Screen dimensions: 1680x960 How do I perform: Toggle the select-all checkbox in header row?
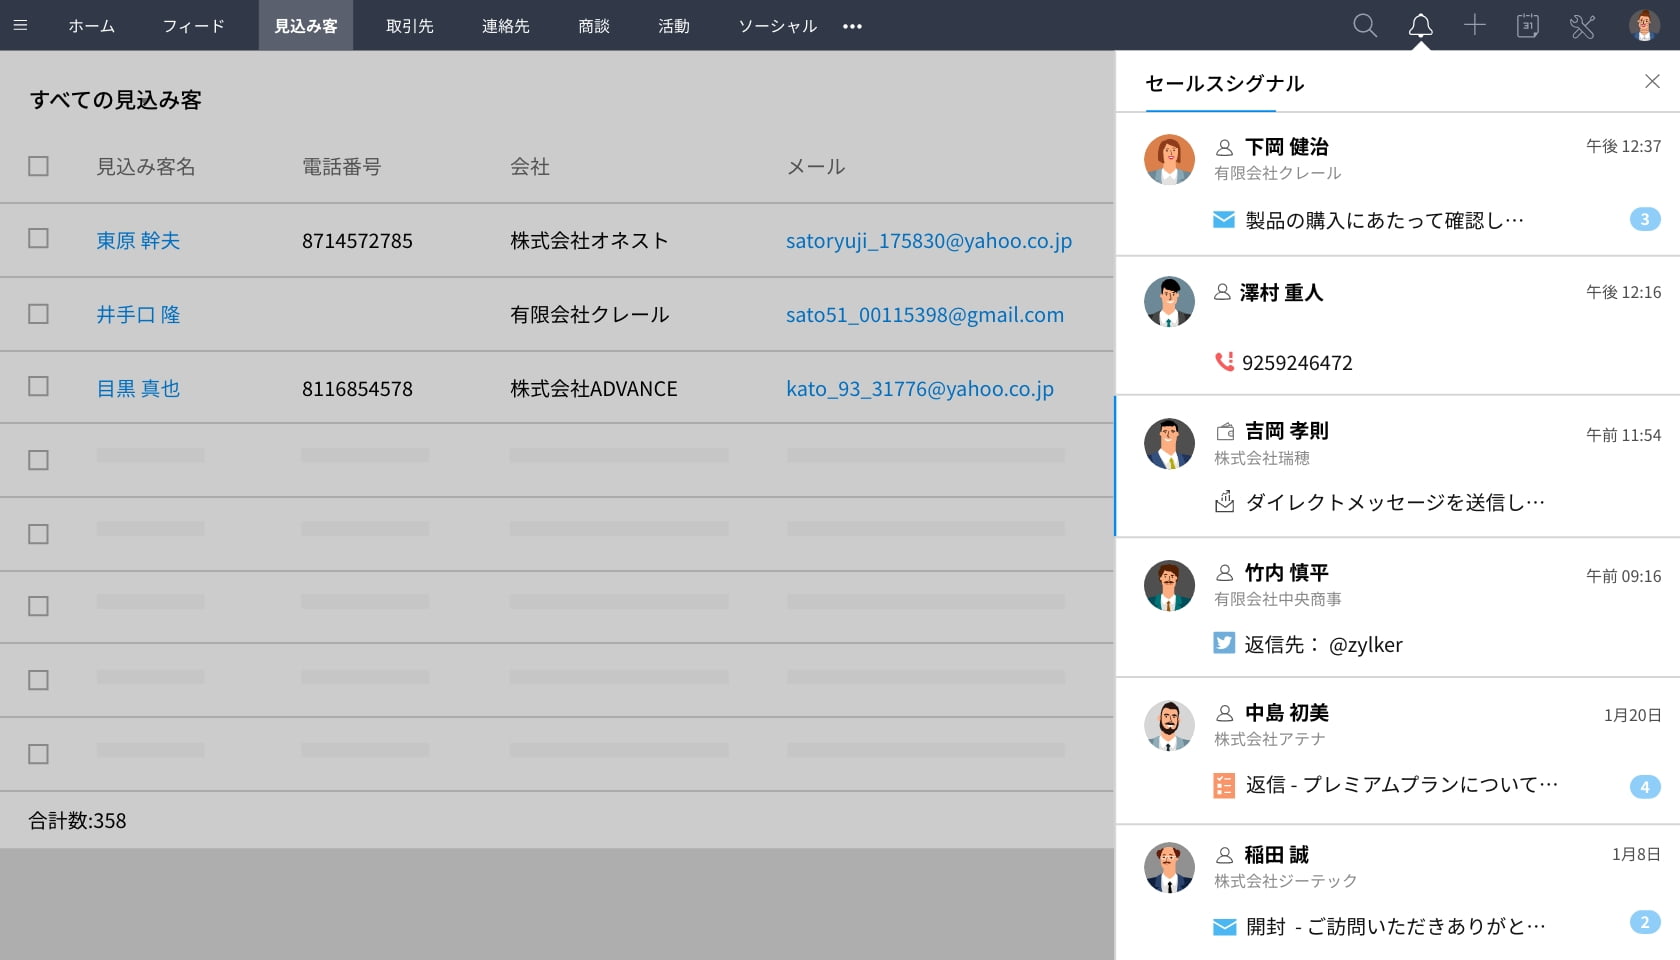(x=38, y=166)
